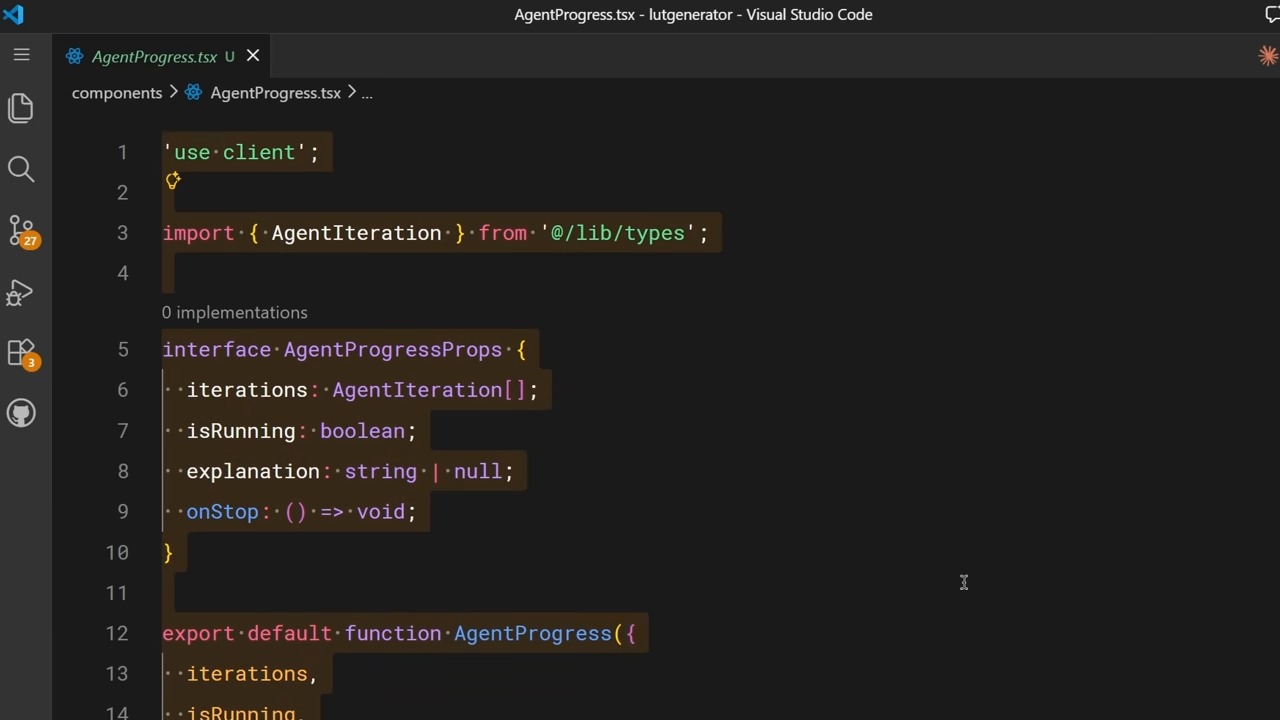Click the Claude asterisk icon in the editor toolbar
1280x720 pixels.
click(x=1267, y=56)
